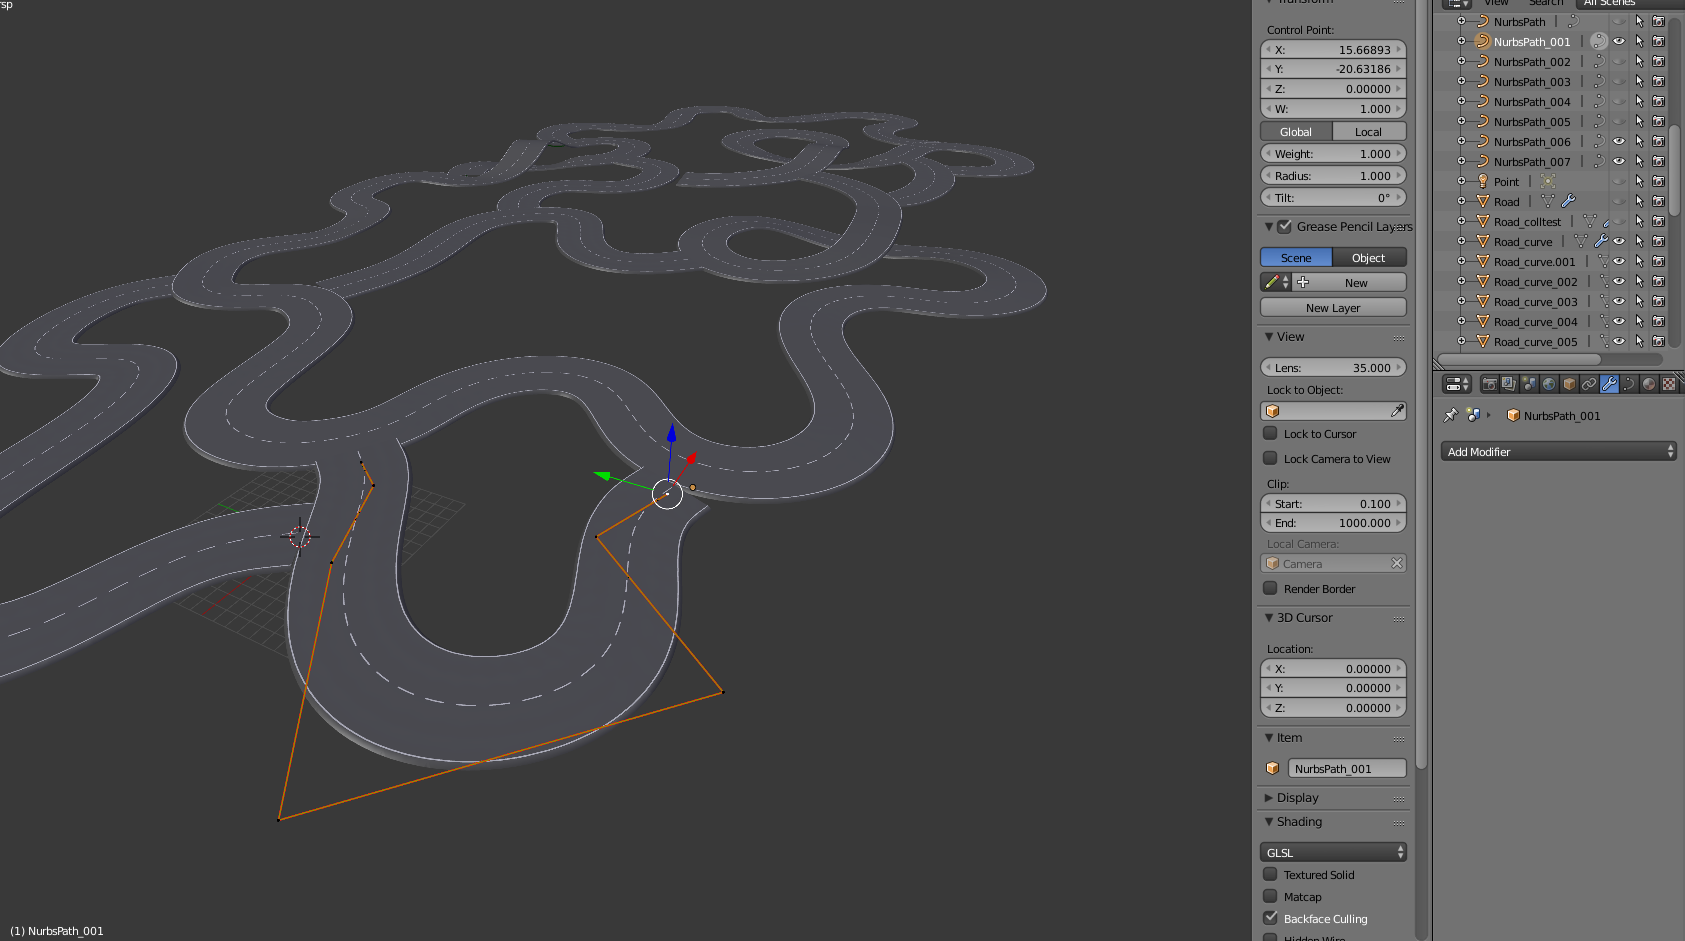
Task: Click the scene icon in properties breadcrumb
Action: click(x=1473, y=415)
